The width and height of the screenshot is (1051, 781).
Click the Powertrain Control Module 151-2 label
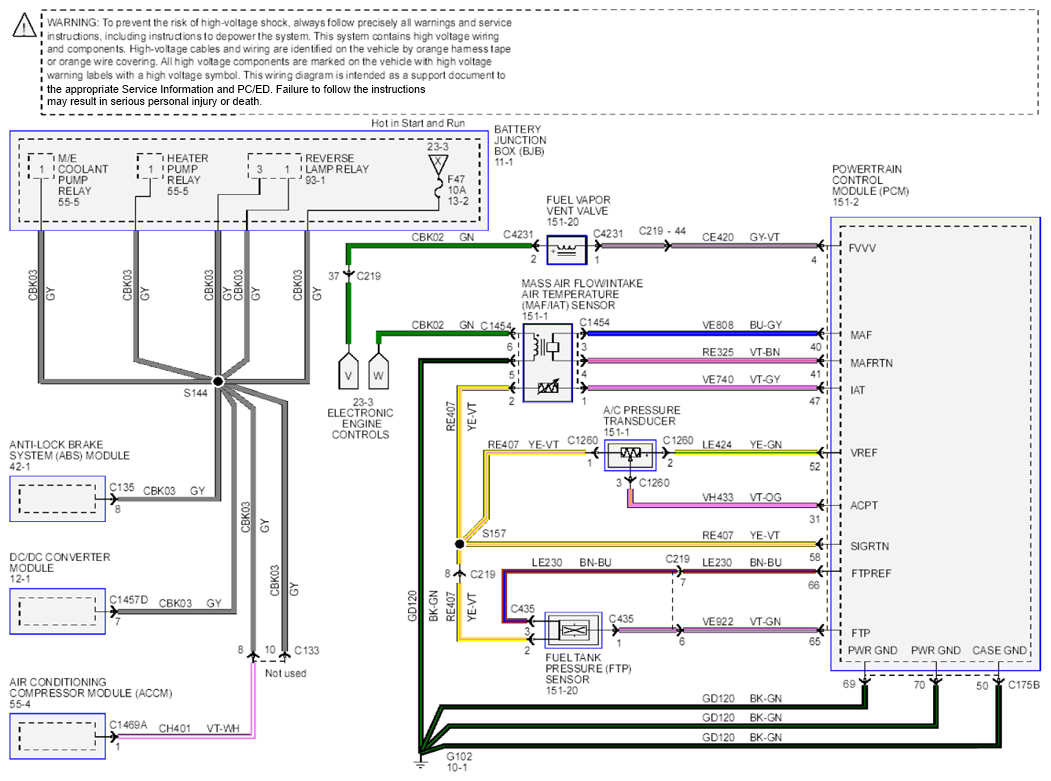(870, 186)
